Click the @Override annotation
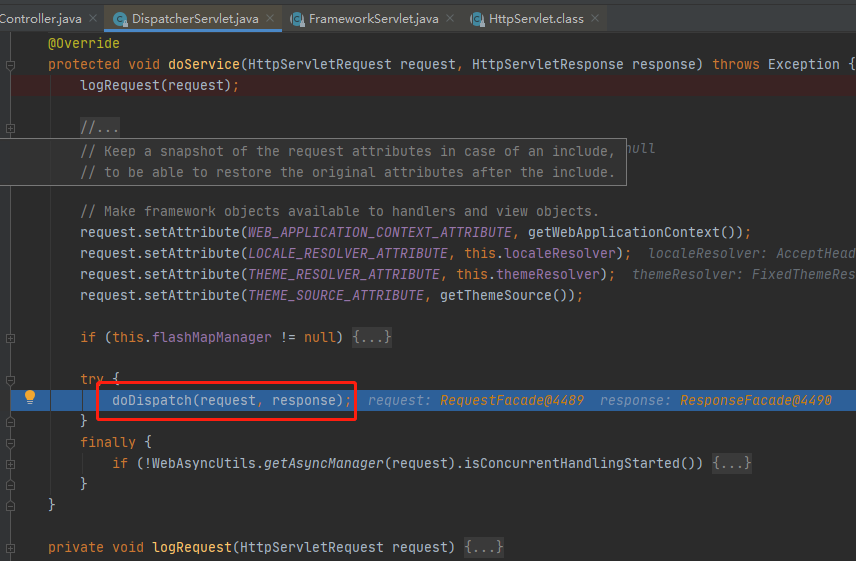 84,43
